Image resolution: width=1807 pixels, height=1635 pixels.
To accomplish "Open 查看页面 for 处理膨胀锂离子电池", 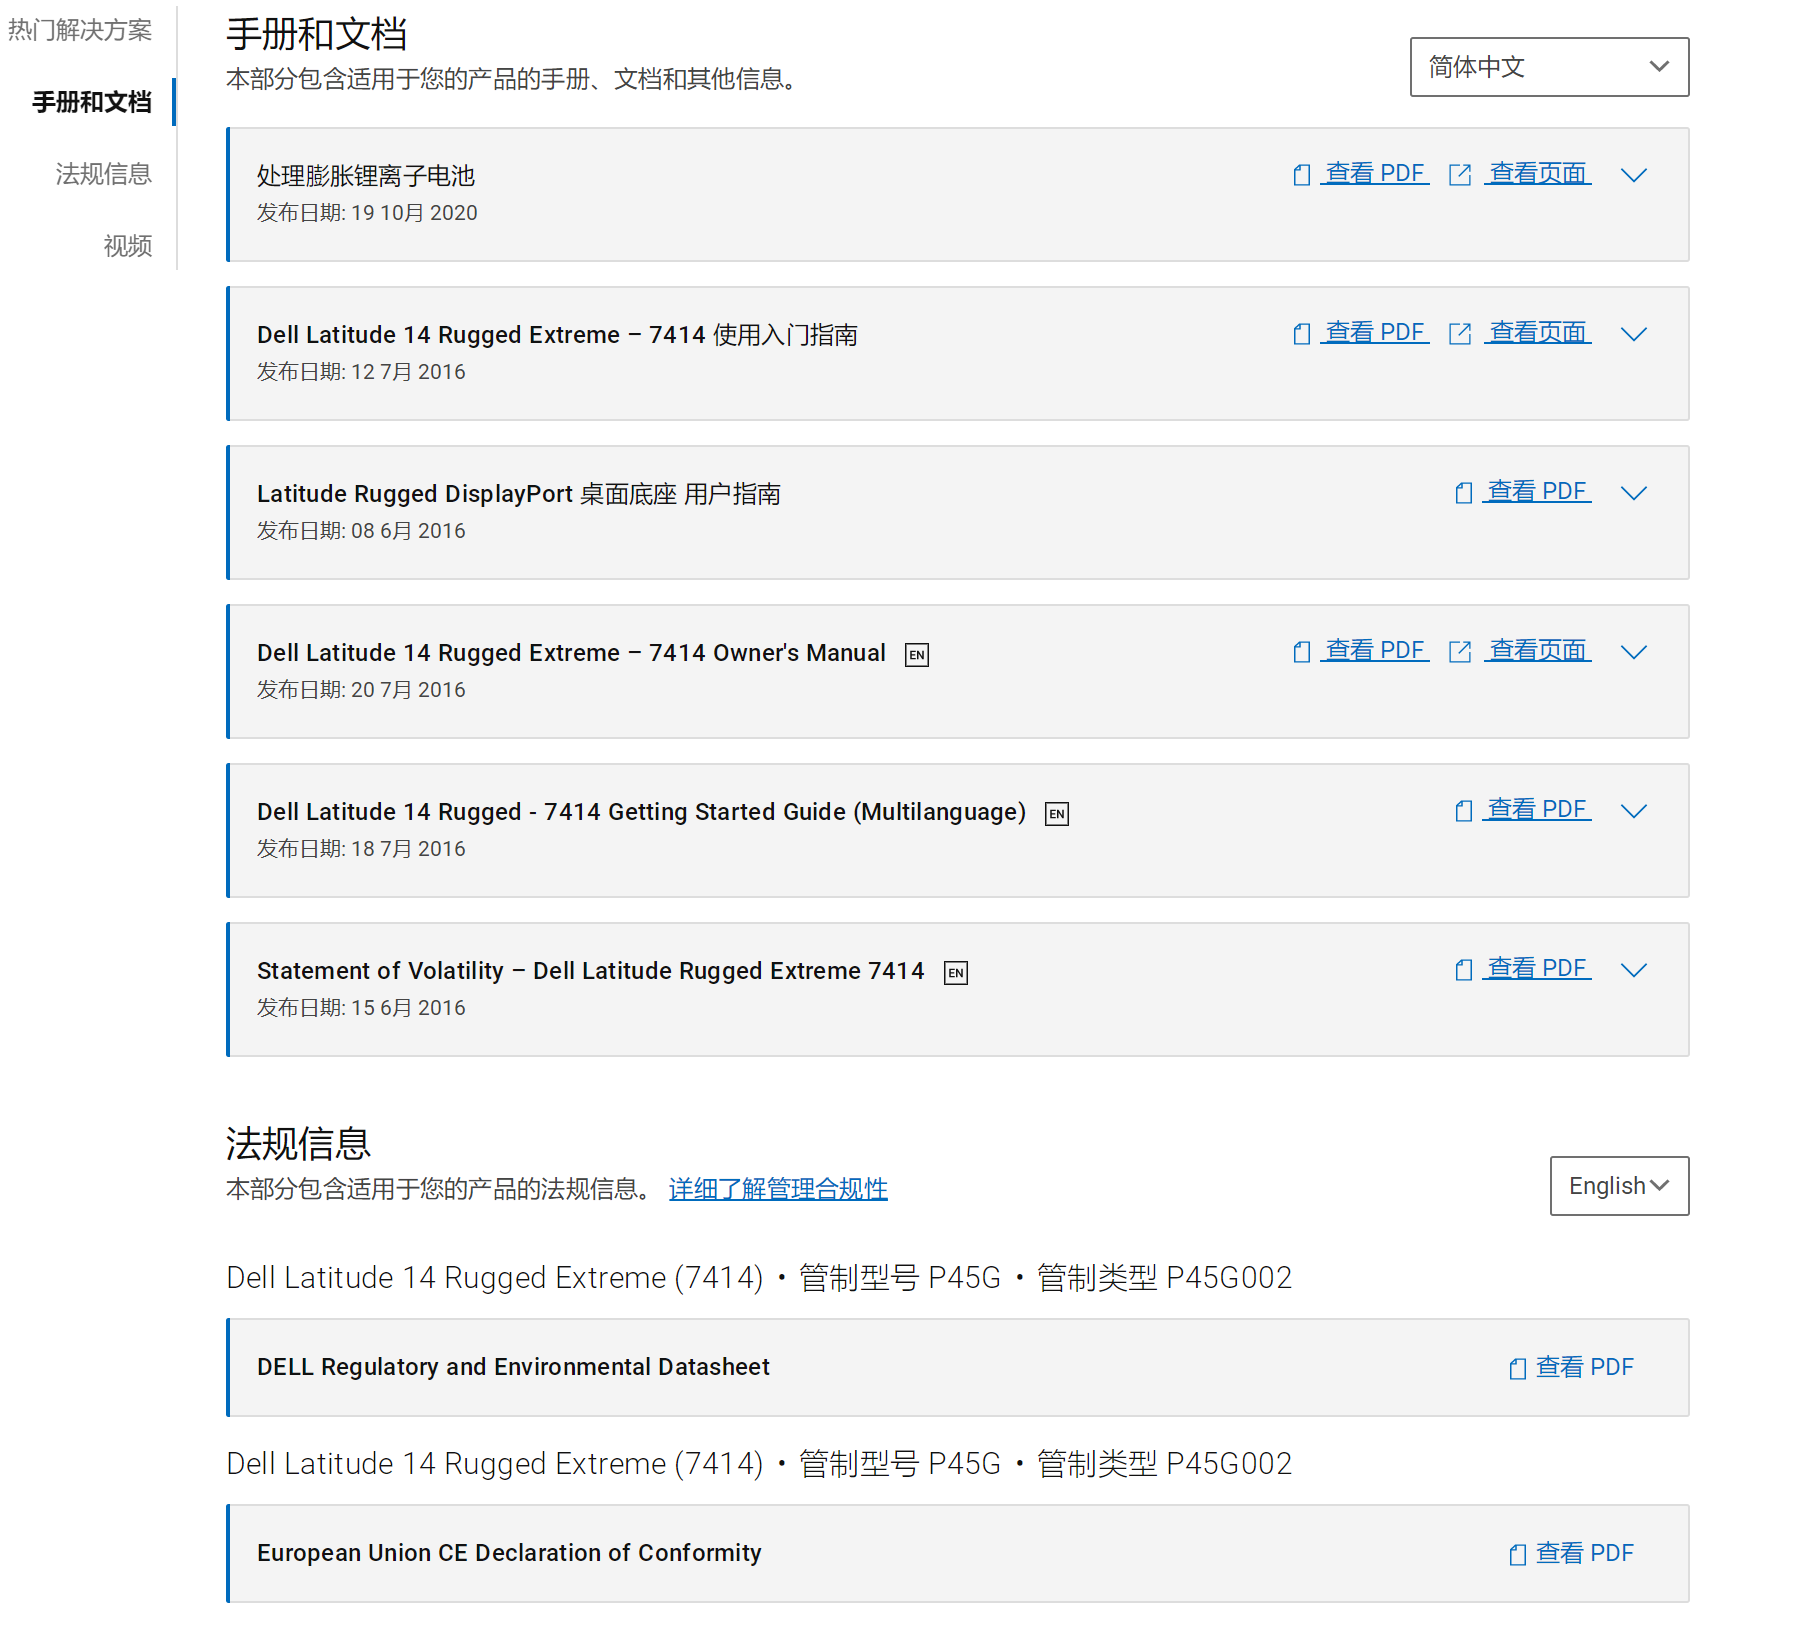I will (1538, 173).
